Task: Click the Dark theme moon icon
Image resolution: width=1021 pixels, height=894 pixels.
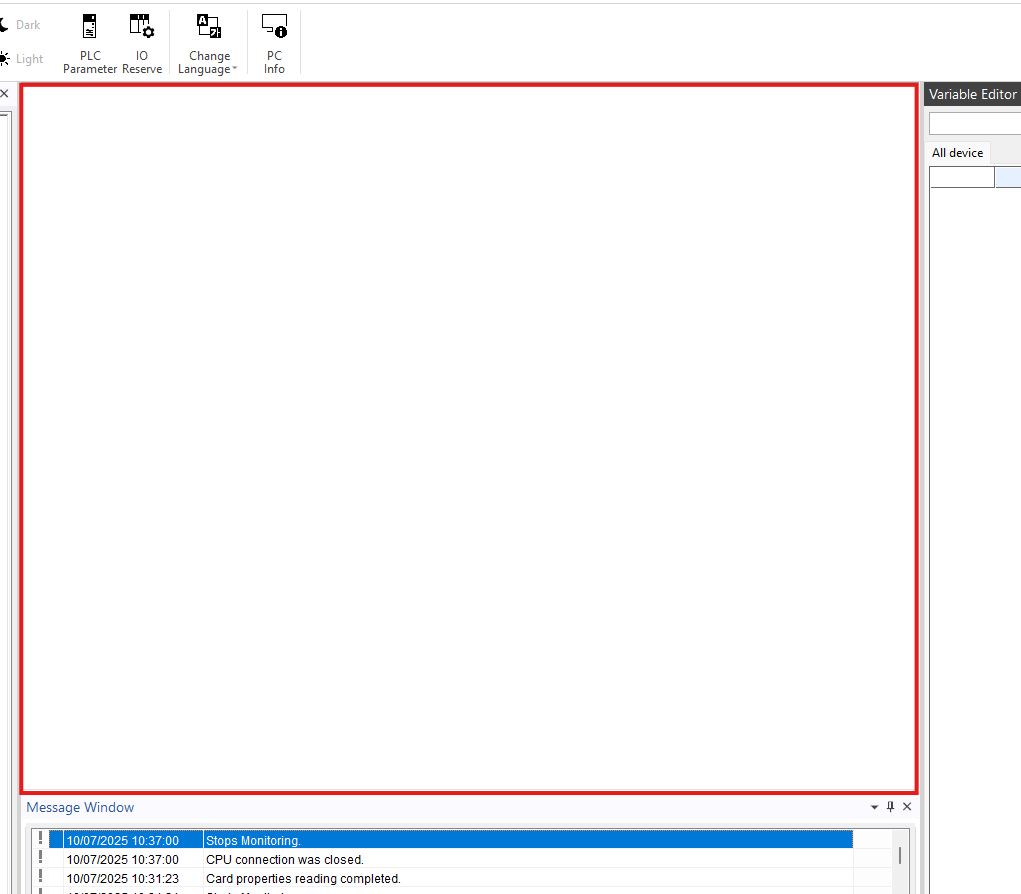Action: click(4, 25)
